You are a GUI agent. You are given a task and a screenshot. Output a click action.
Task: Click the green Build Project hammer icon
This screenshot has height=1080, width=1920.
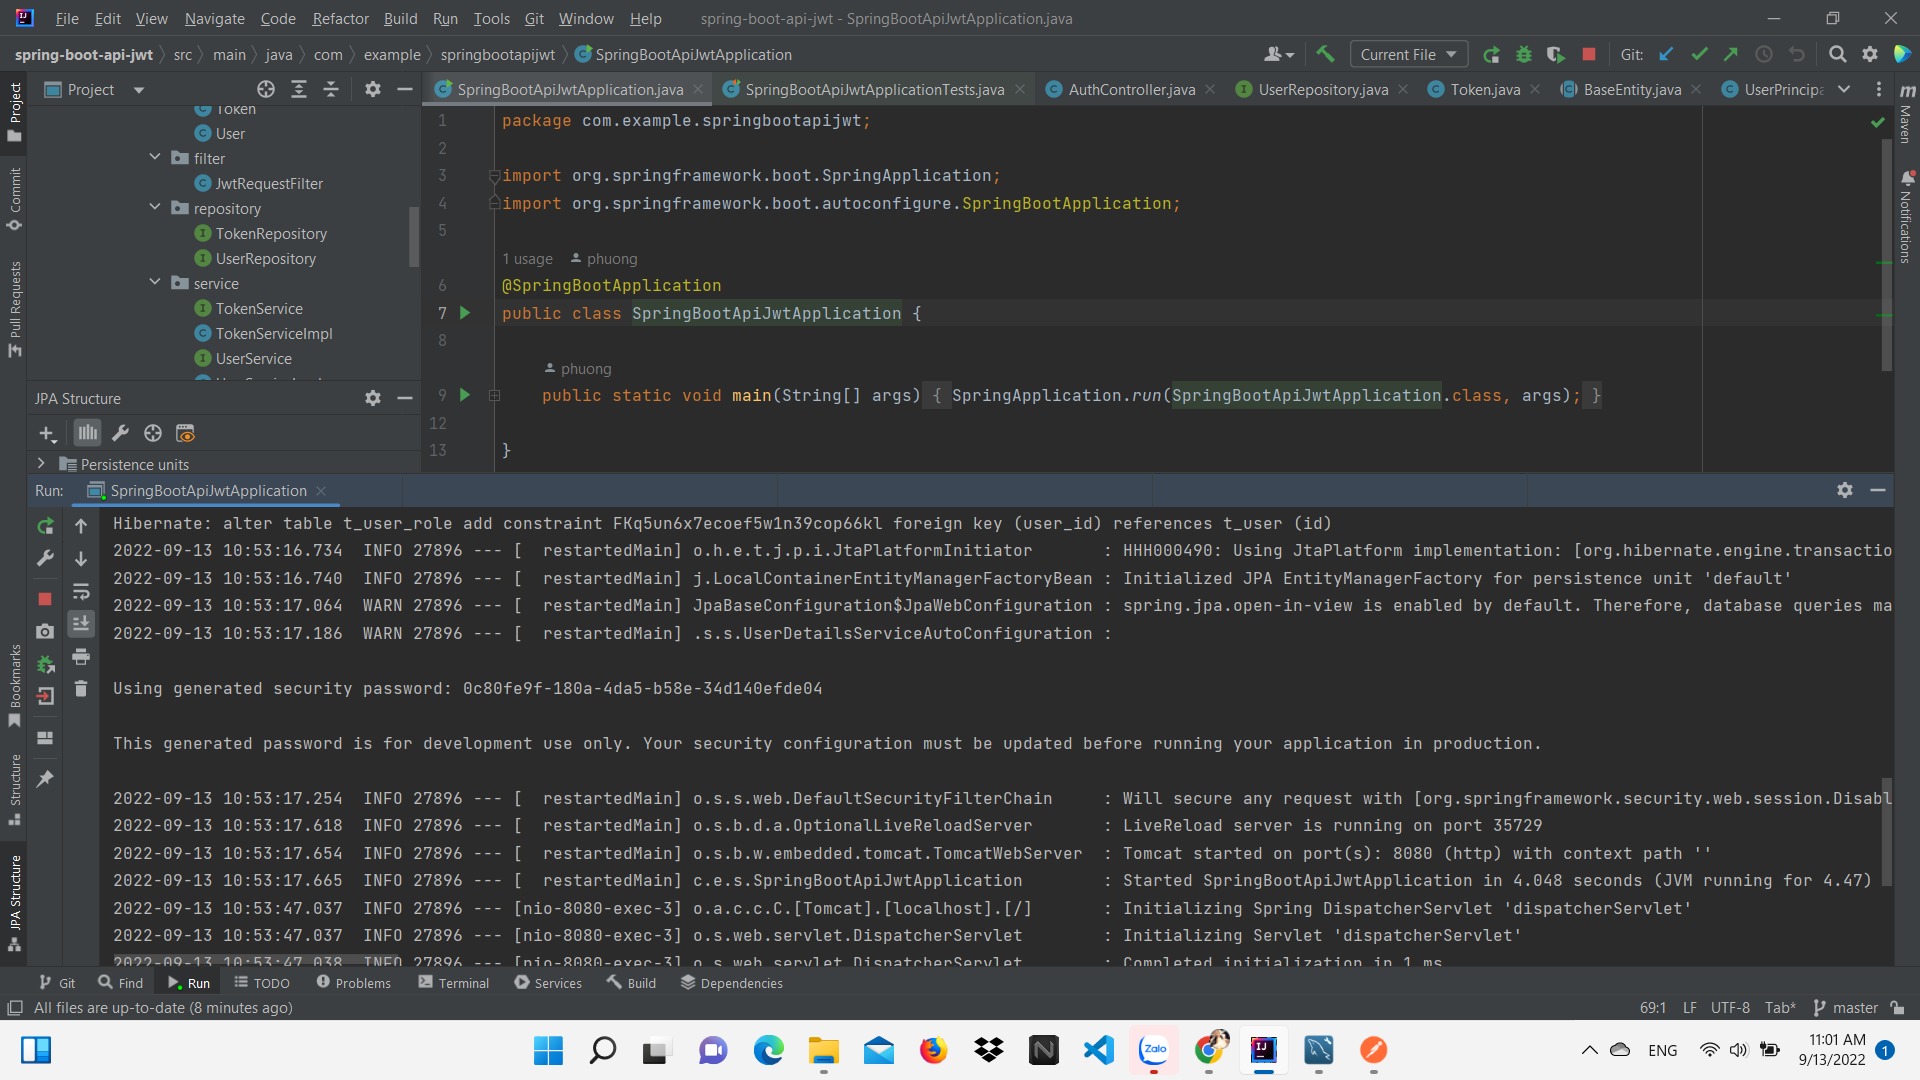point(1325,54)
